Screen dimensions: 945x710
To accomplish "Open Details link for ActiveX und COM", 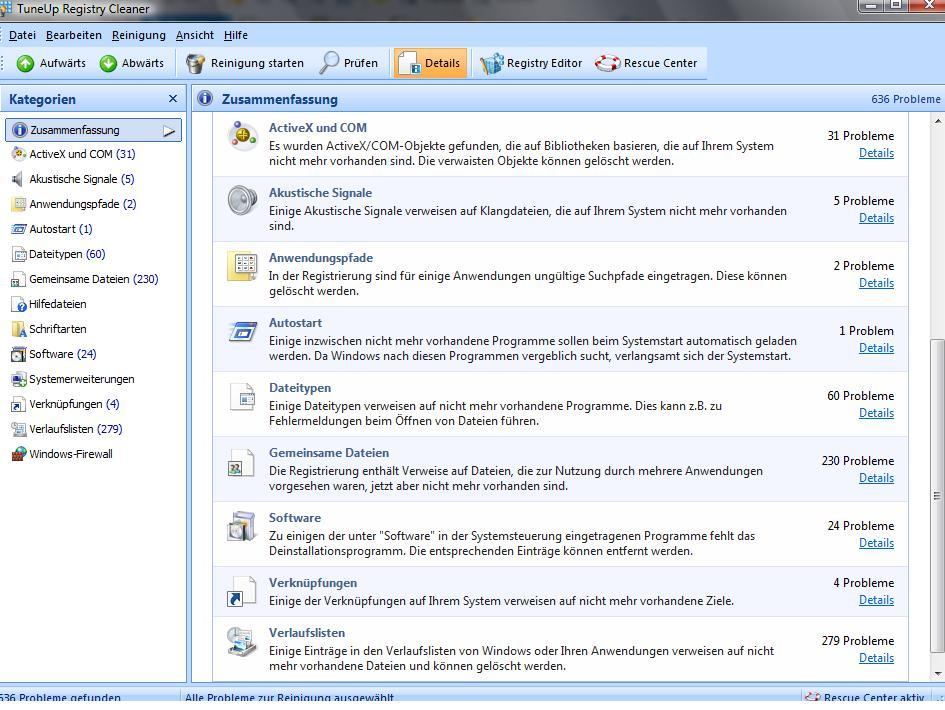I will [x=876, y=153].
